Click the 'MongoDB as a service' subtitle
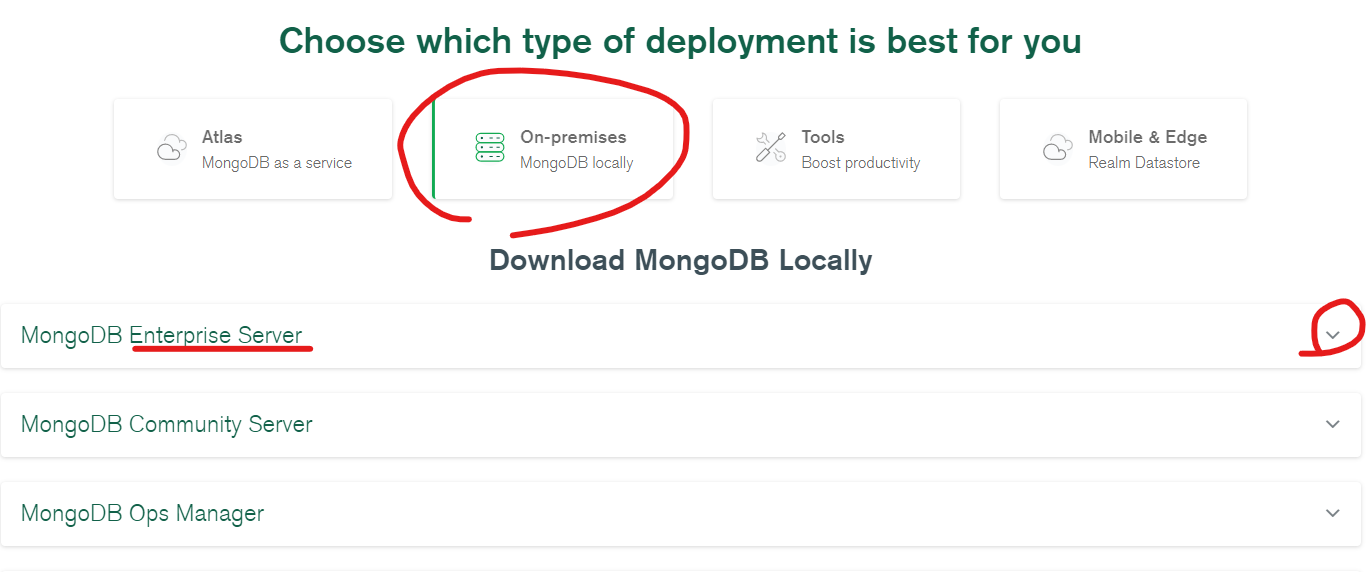 pos(277,163)
